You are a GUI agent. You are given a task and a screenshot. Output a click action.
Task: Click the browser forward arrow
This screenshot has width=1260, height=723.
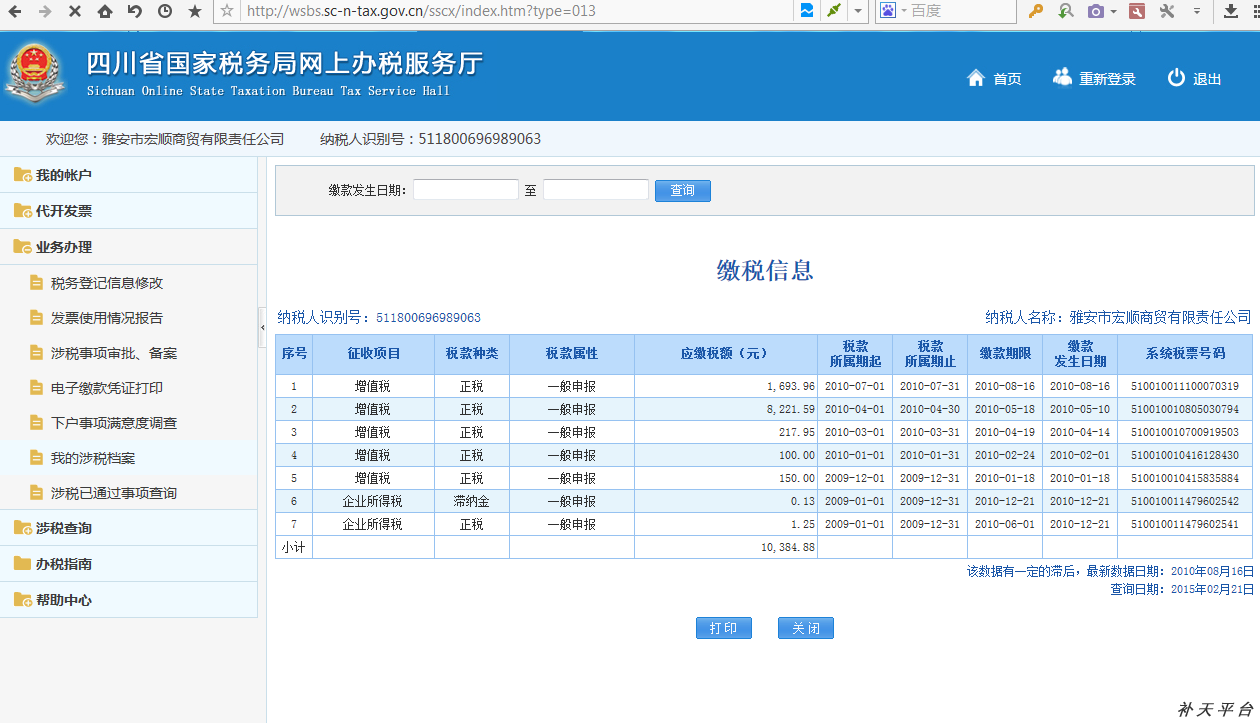45,11
